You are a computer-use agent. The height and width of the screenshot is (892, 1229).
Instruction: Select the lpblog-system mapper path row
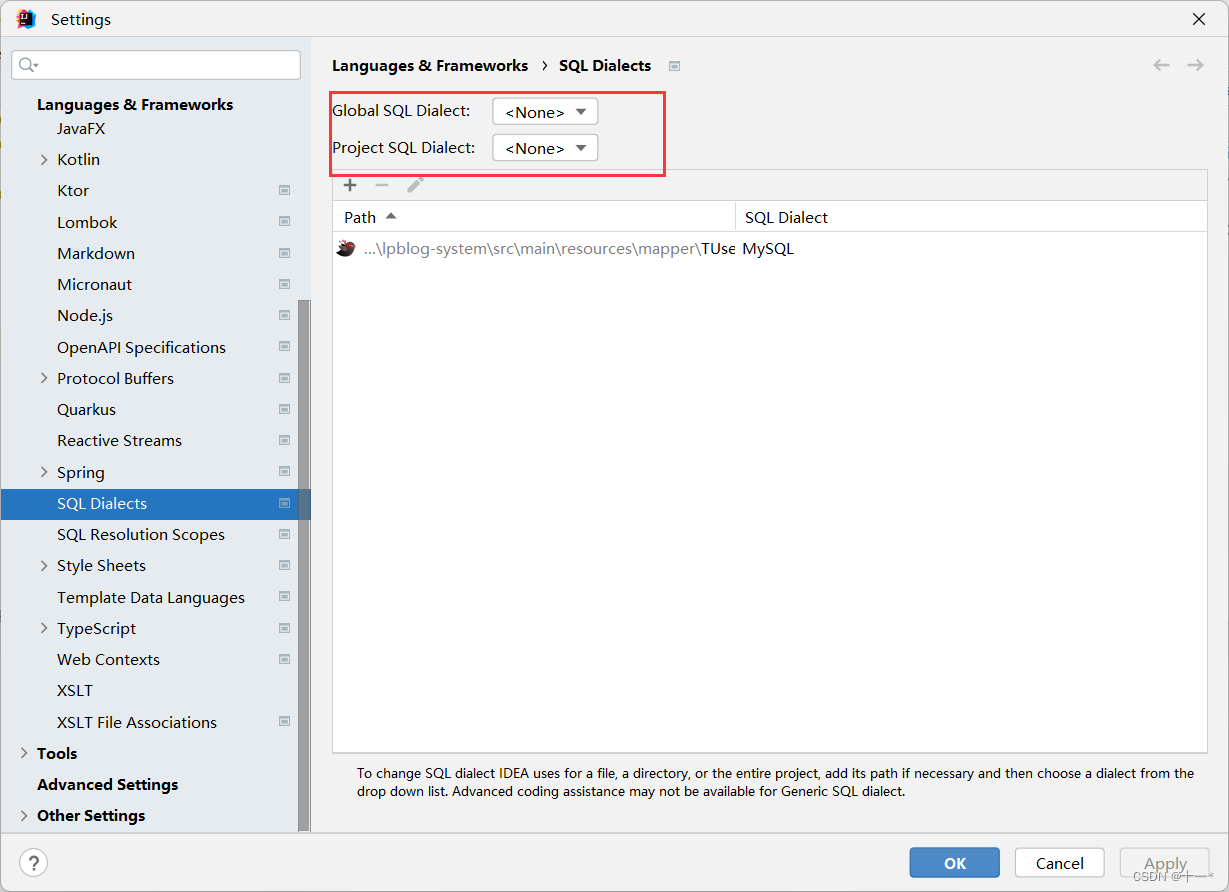770,249
